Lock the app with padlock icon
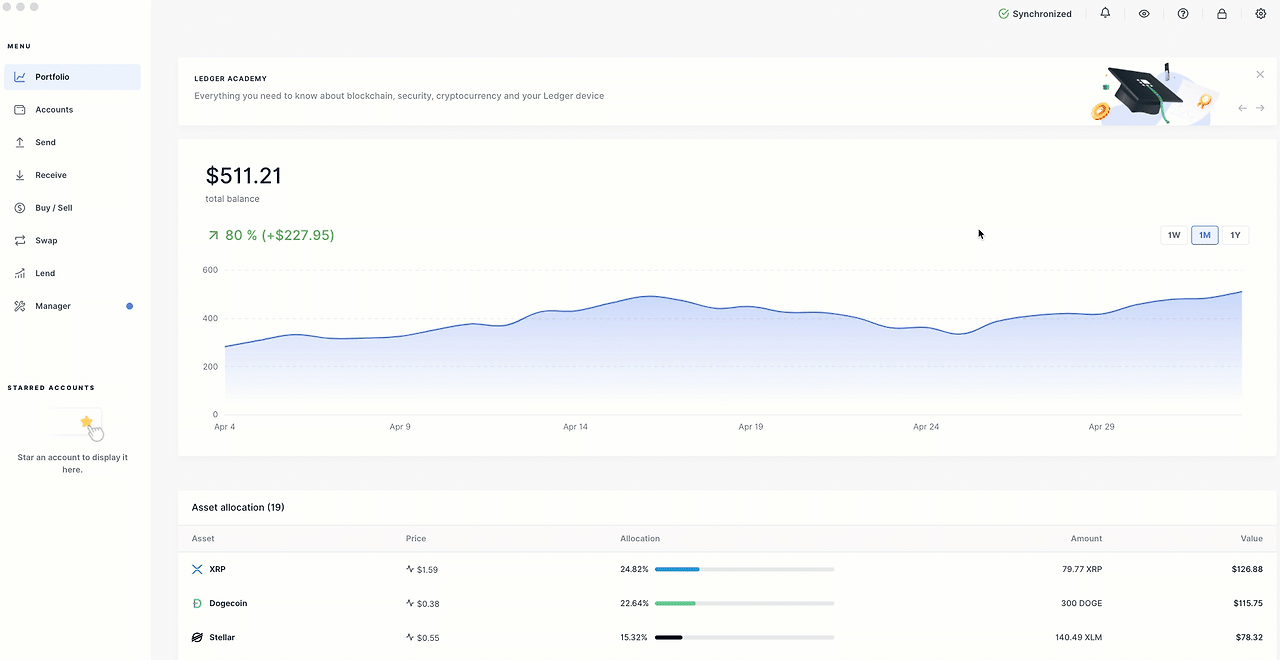1280x660 pixels. 1222,14
